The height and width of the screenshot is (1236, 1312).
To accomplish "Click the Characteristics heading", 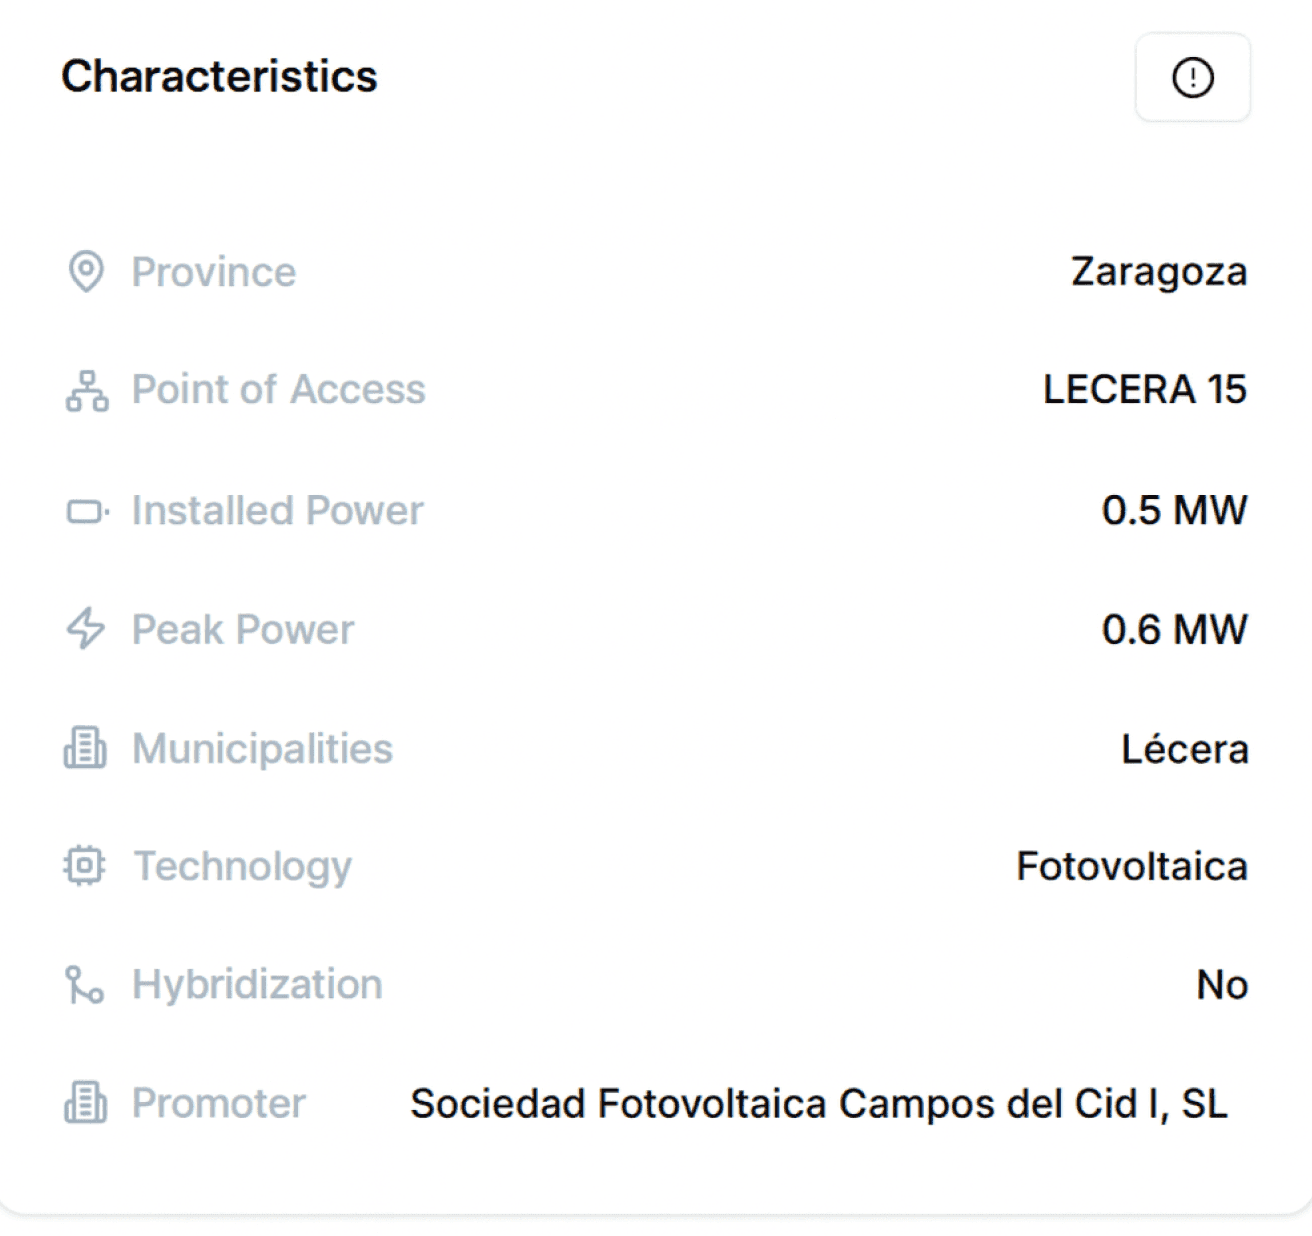I will coord(219,77).
